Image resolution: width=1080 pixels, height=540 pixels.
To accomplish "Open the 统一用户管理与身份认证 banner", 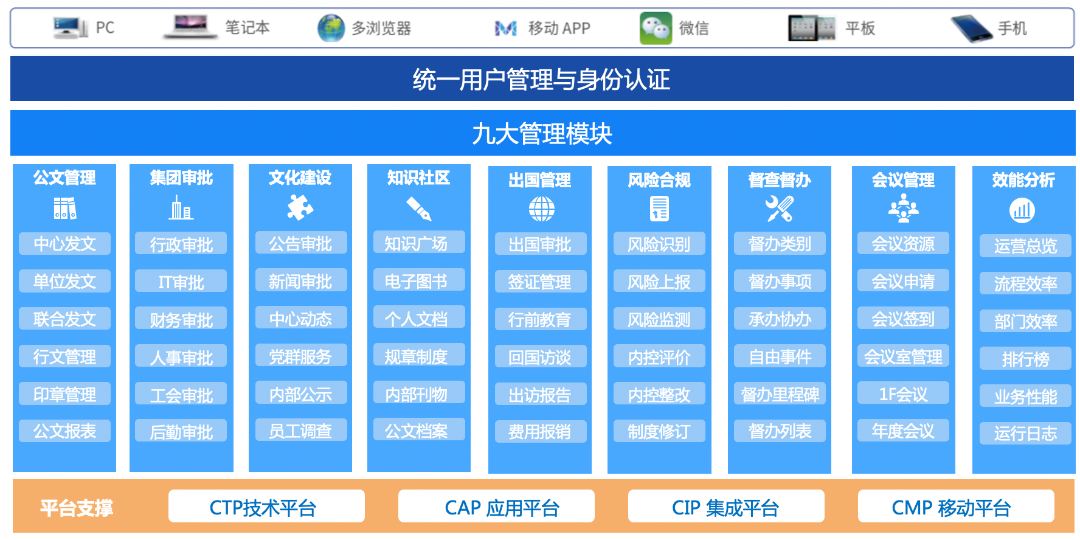I will [541, 79].
